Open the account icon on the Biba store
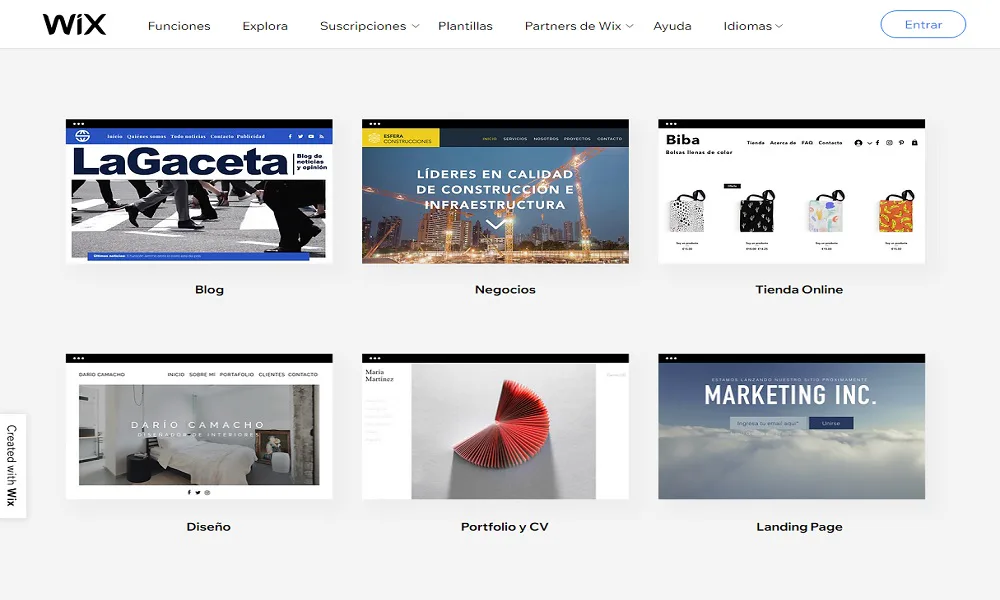Screen dimensions: 1000x600 point(858,143)
